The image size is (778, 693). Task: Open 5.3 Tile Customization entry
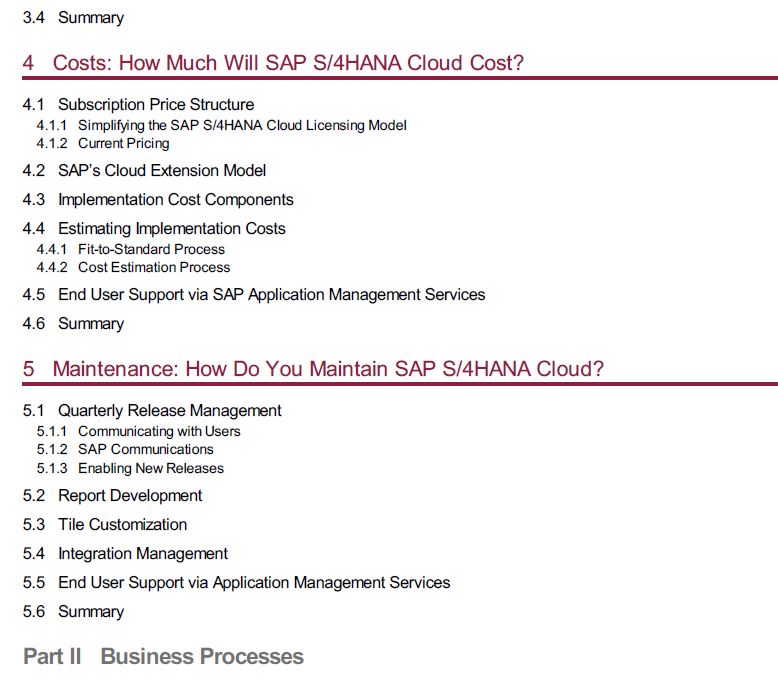pyautogui.click(x=105, y=525)
